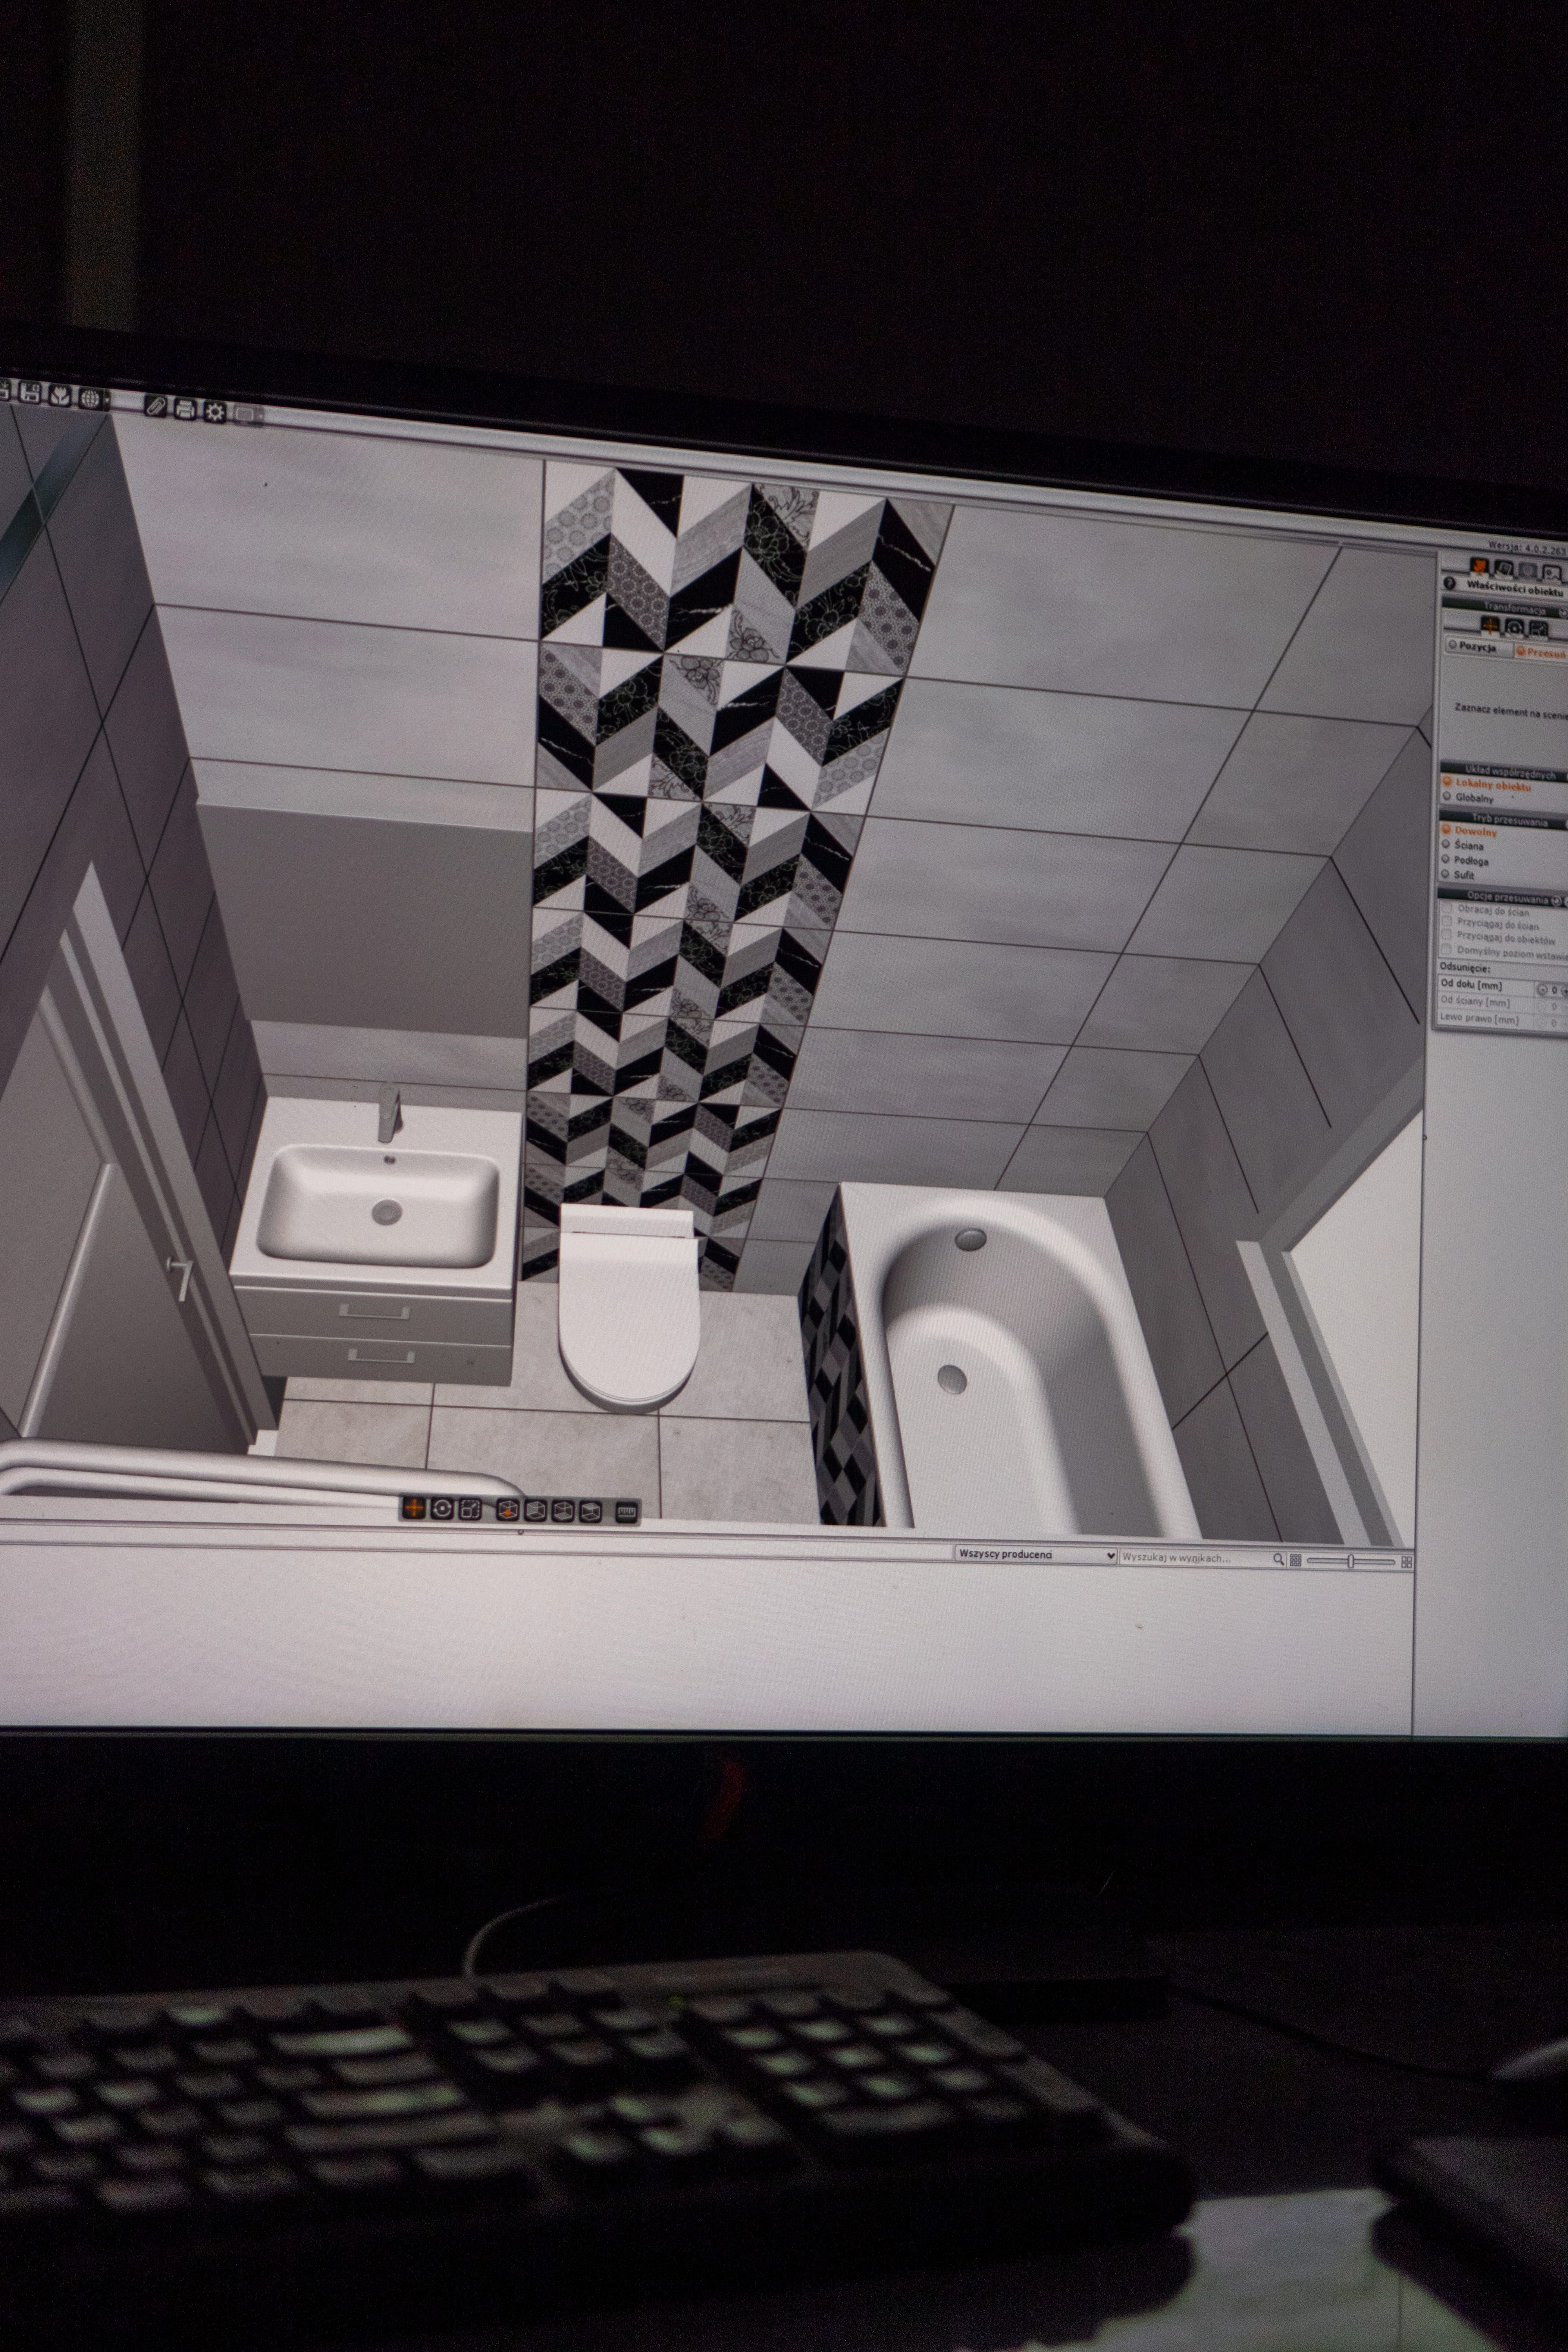The width and height of the screenshot is (1568, 2352).
Task: Toggle Domyślny poziom wstawiania checkbox
Action: coord(1447,950)
